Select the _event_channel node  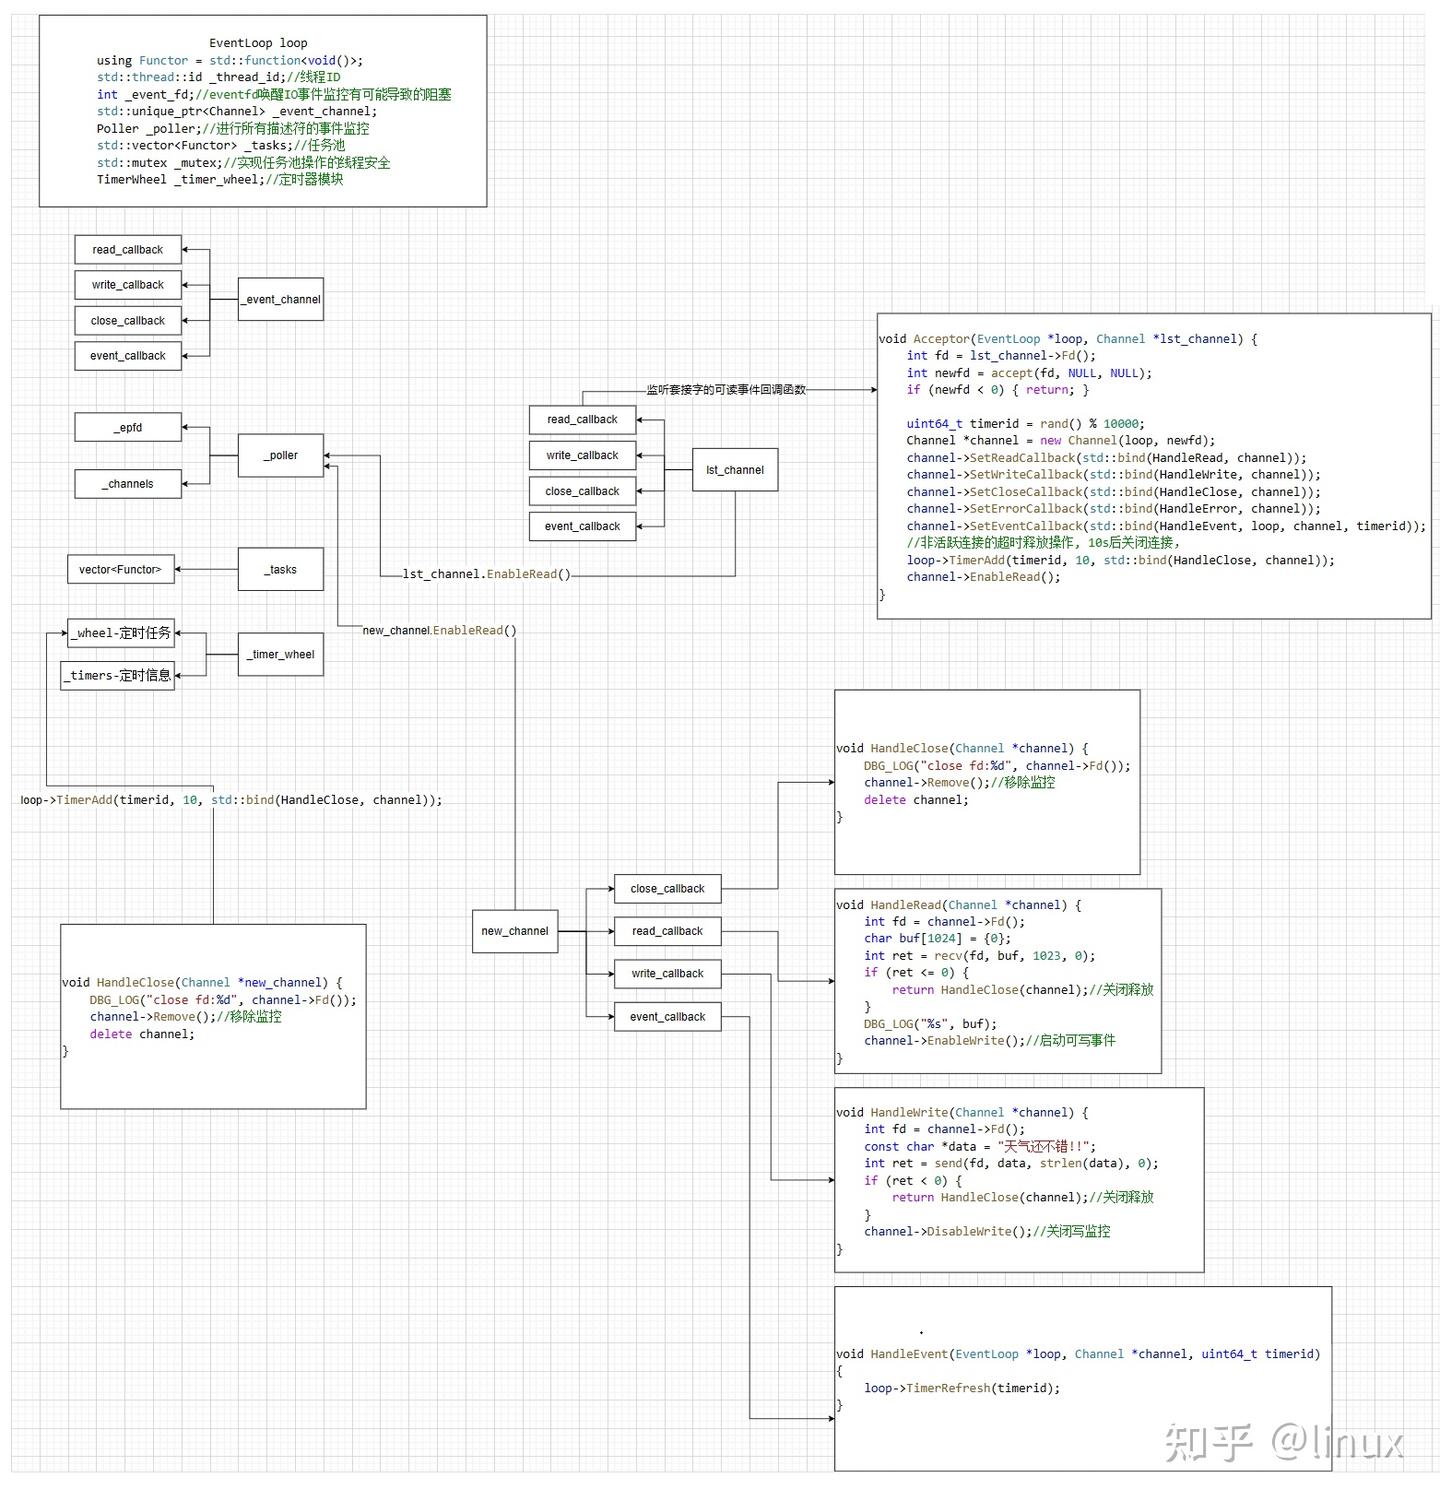pyautogui.click(x=281, y=299)
